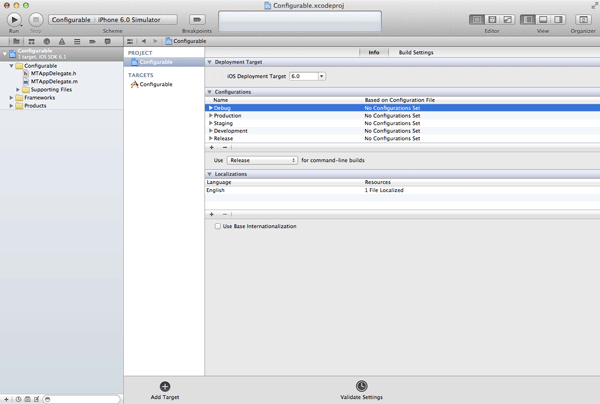Viewport: 600px width, 404px height.
Task: Open MTAppDelegate.m file
Action: [51, 81]
